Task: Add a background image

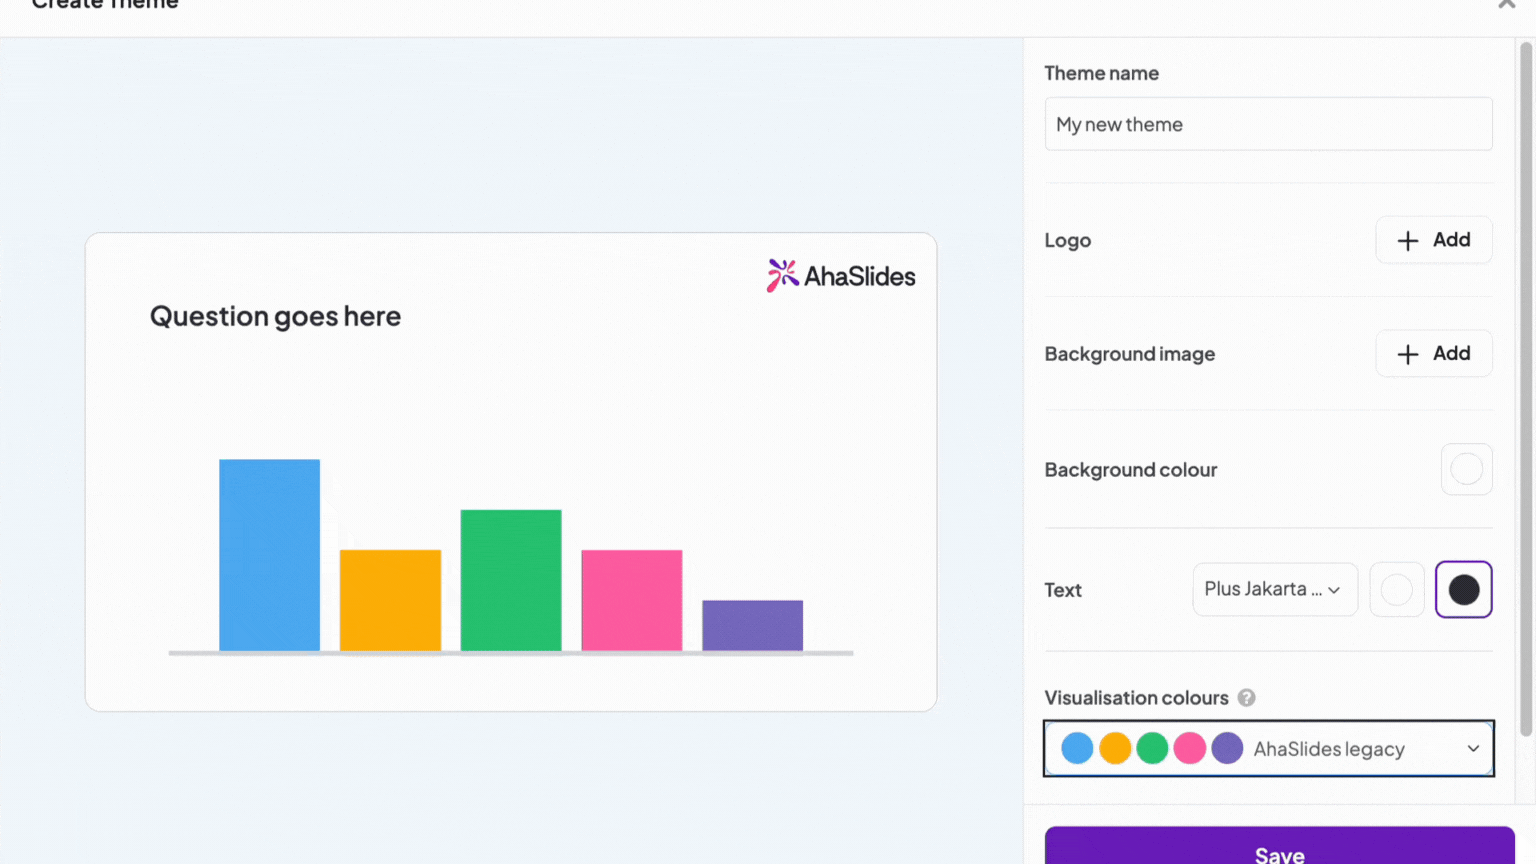Action: 1434,354
